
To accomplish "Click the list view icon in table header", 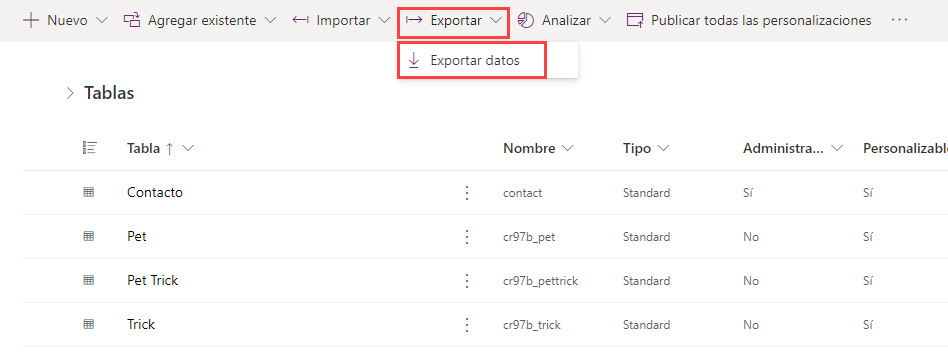I will tap(89, 148).
